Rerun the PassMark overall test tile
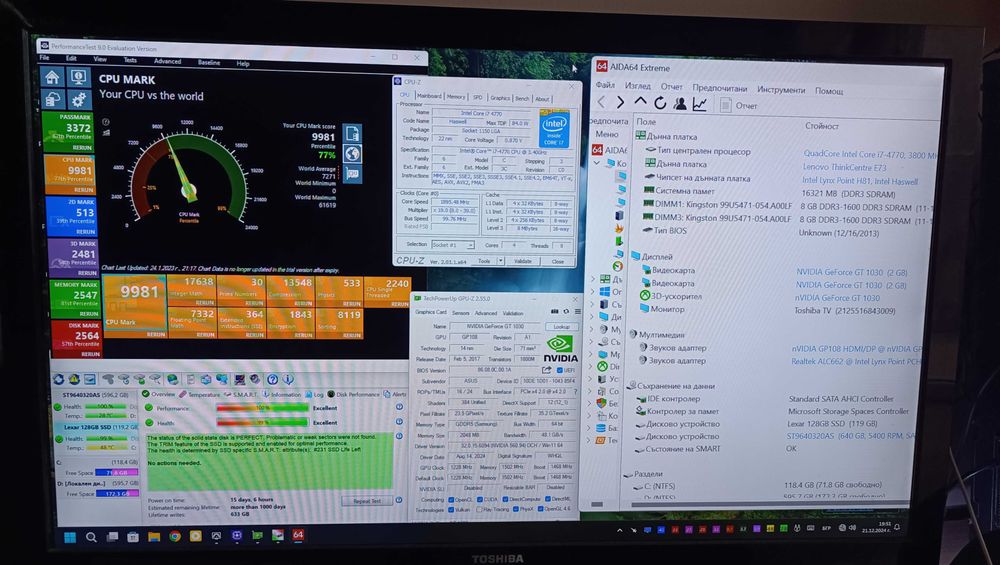This screenshot has height=565, width=1000. pyautogui.click(x=82, y=148)
